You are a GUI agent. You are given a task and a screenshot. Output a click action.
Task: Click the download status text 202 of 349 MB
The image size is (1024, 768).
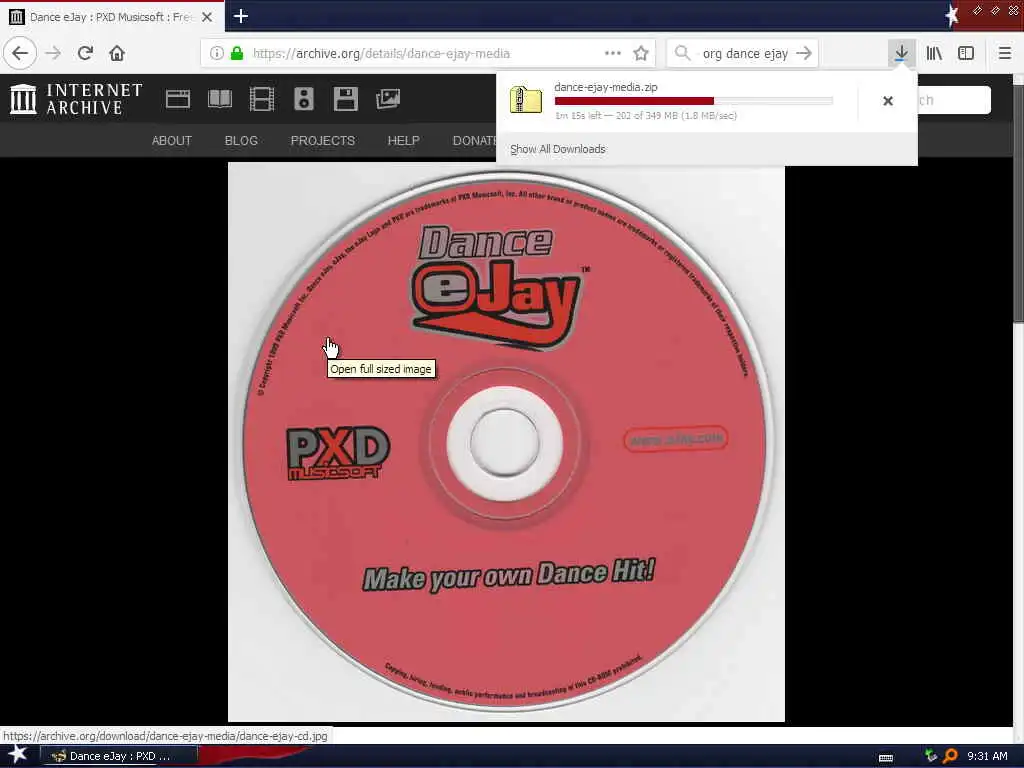point(646,116)
